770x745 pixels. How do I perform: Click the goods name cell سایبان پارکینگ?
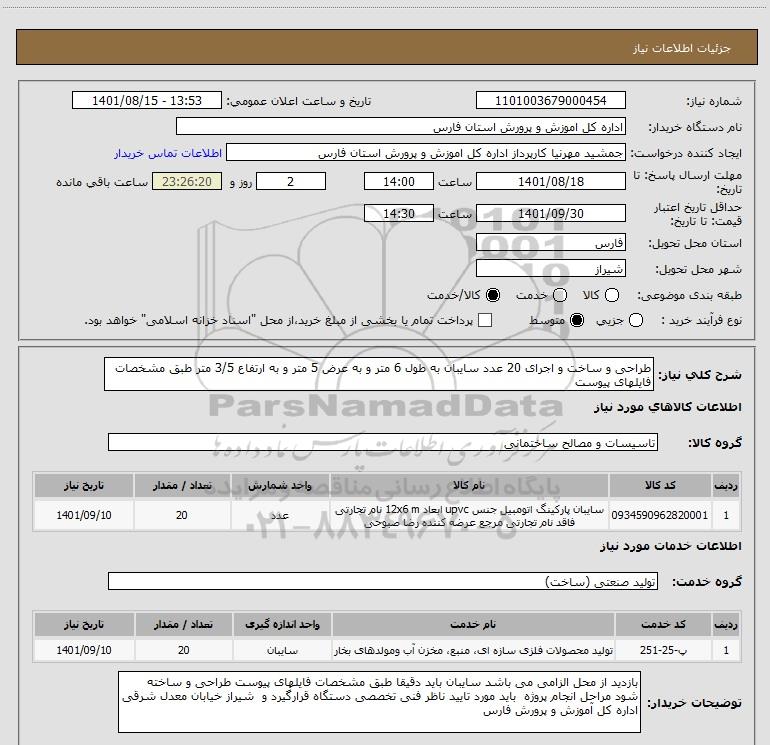click(x=469, y=516)
